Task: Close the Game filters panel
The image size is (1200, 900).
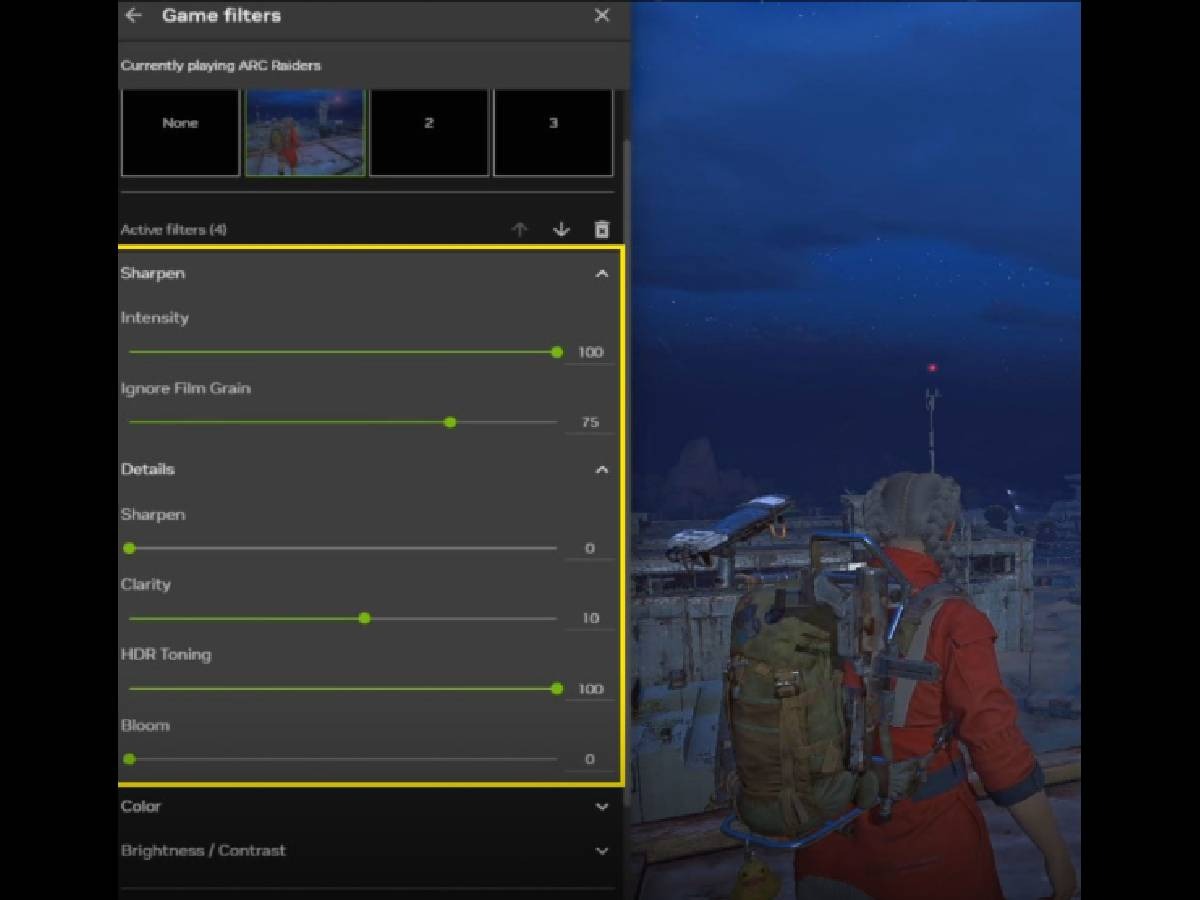Action: pos(601,16)
